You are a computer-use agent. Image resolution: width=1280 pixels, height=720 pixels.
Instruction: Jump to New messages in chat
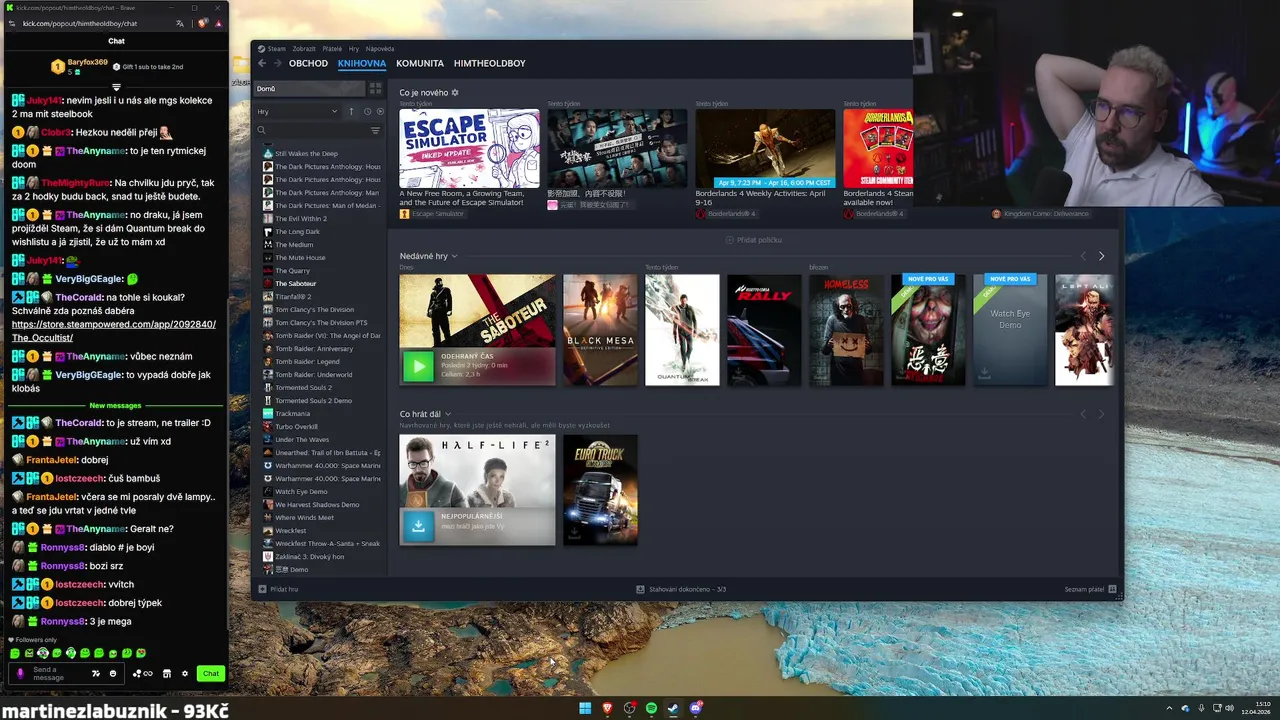116,406
